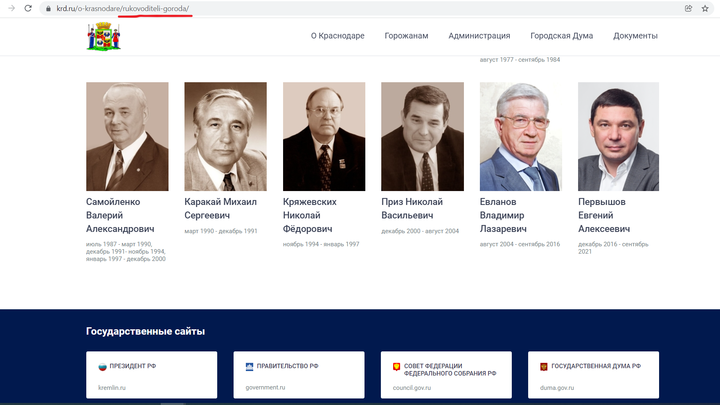Viewport: 720px width, 405px height.
Task: Click the ПРАВИТЕЛЬСТВО РФ card title
Action: (x=287, y=366)
